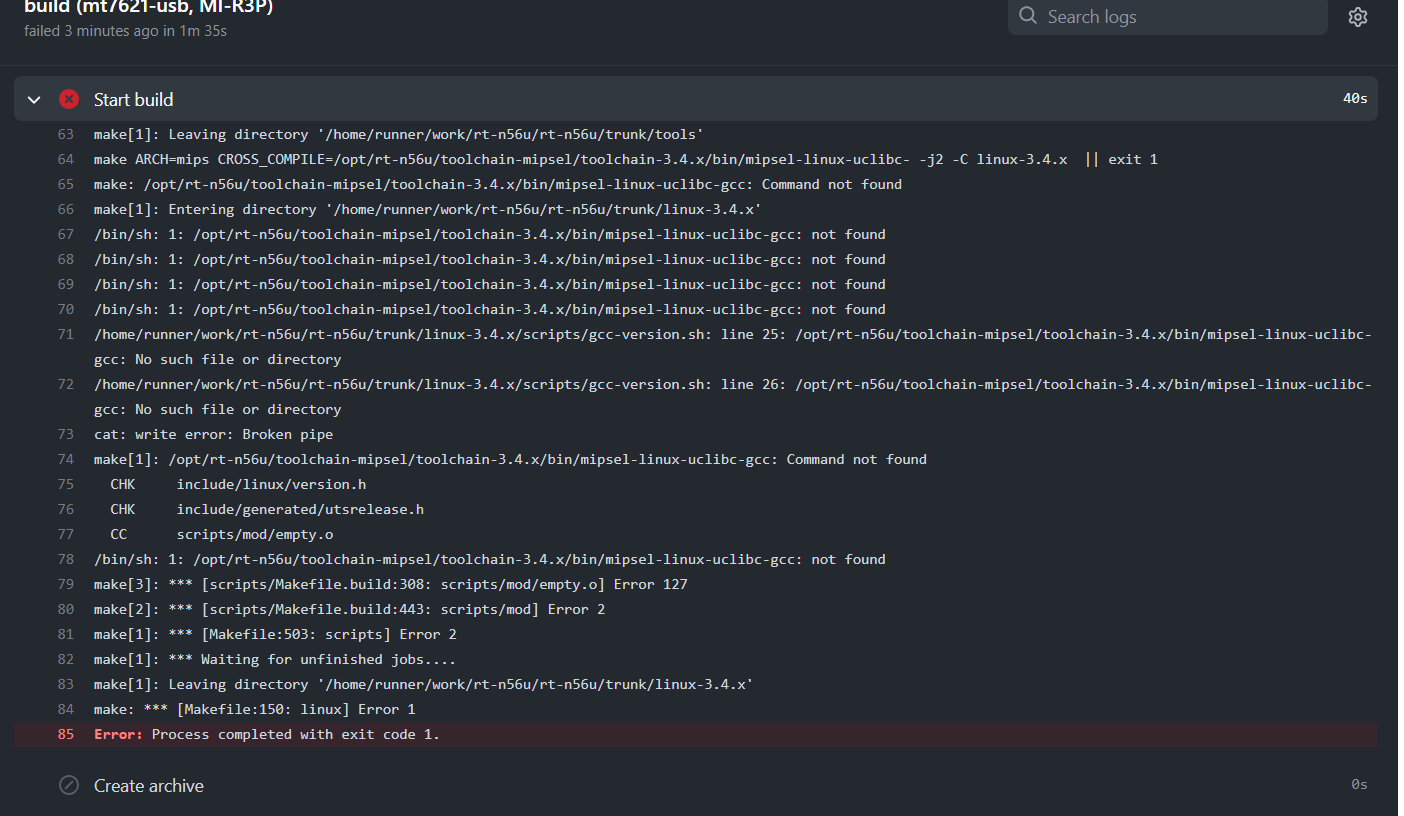This screenshot has height=816, width=1404.
Task: Click the 40s duration of Start build
Action: 1355,99
